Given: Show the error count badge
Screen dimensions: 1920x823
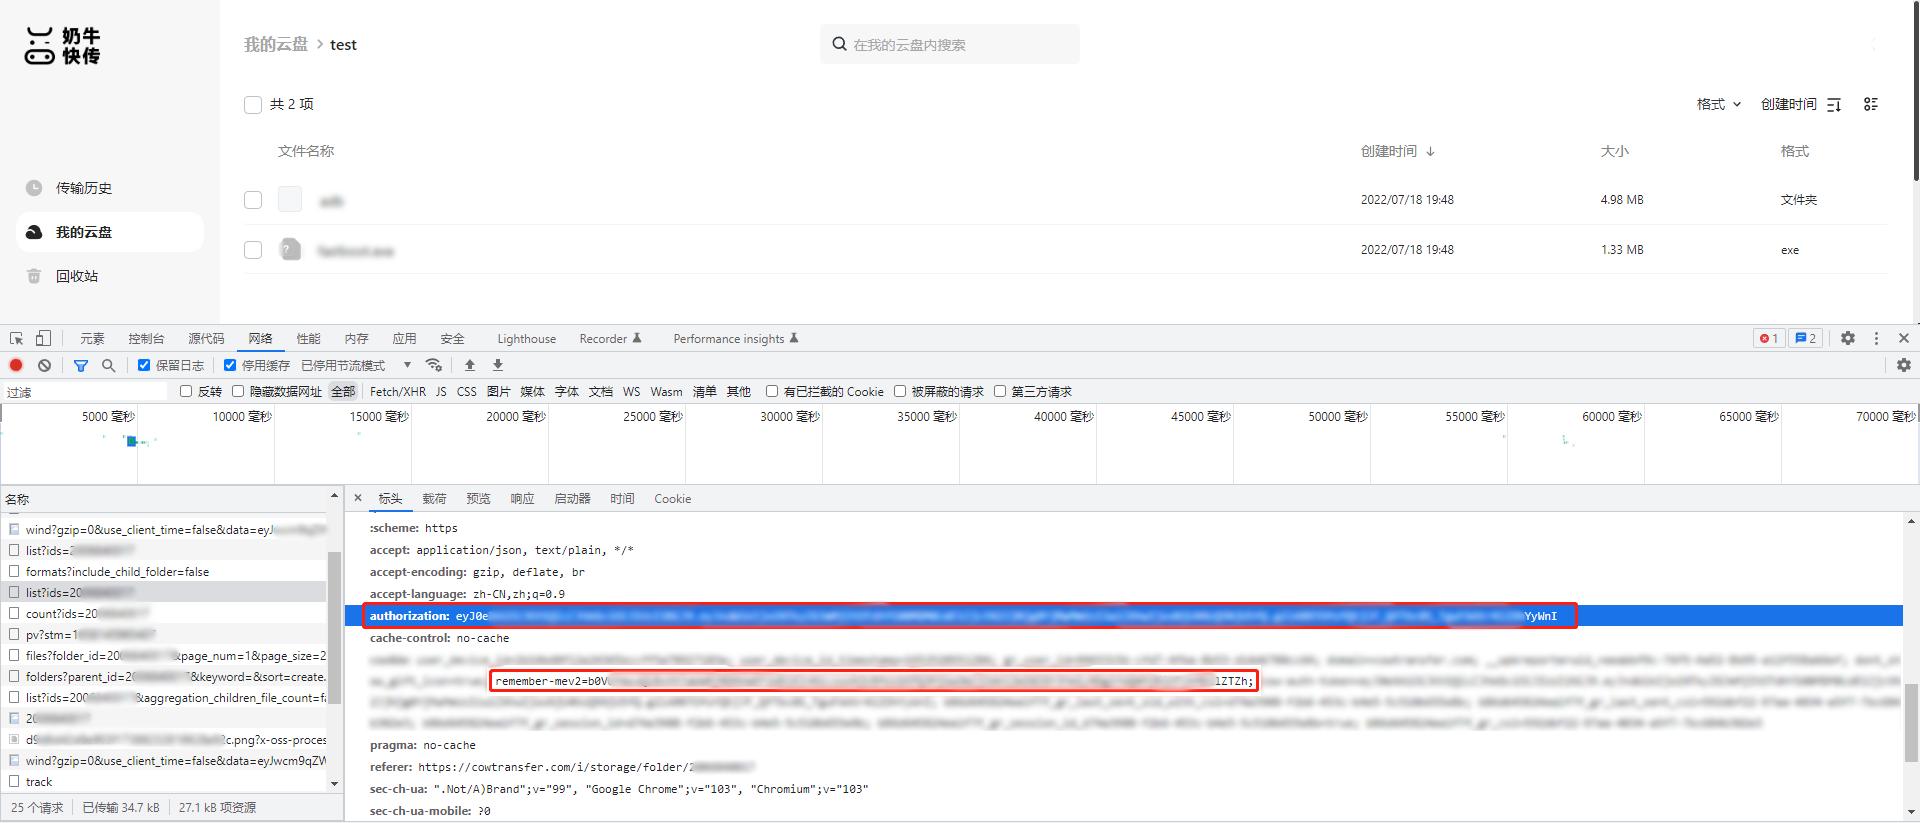Looking at the screenshot, I should 1769,339.
